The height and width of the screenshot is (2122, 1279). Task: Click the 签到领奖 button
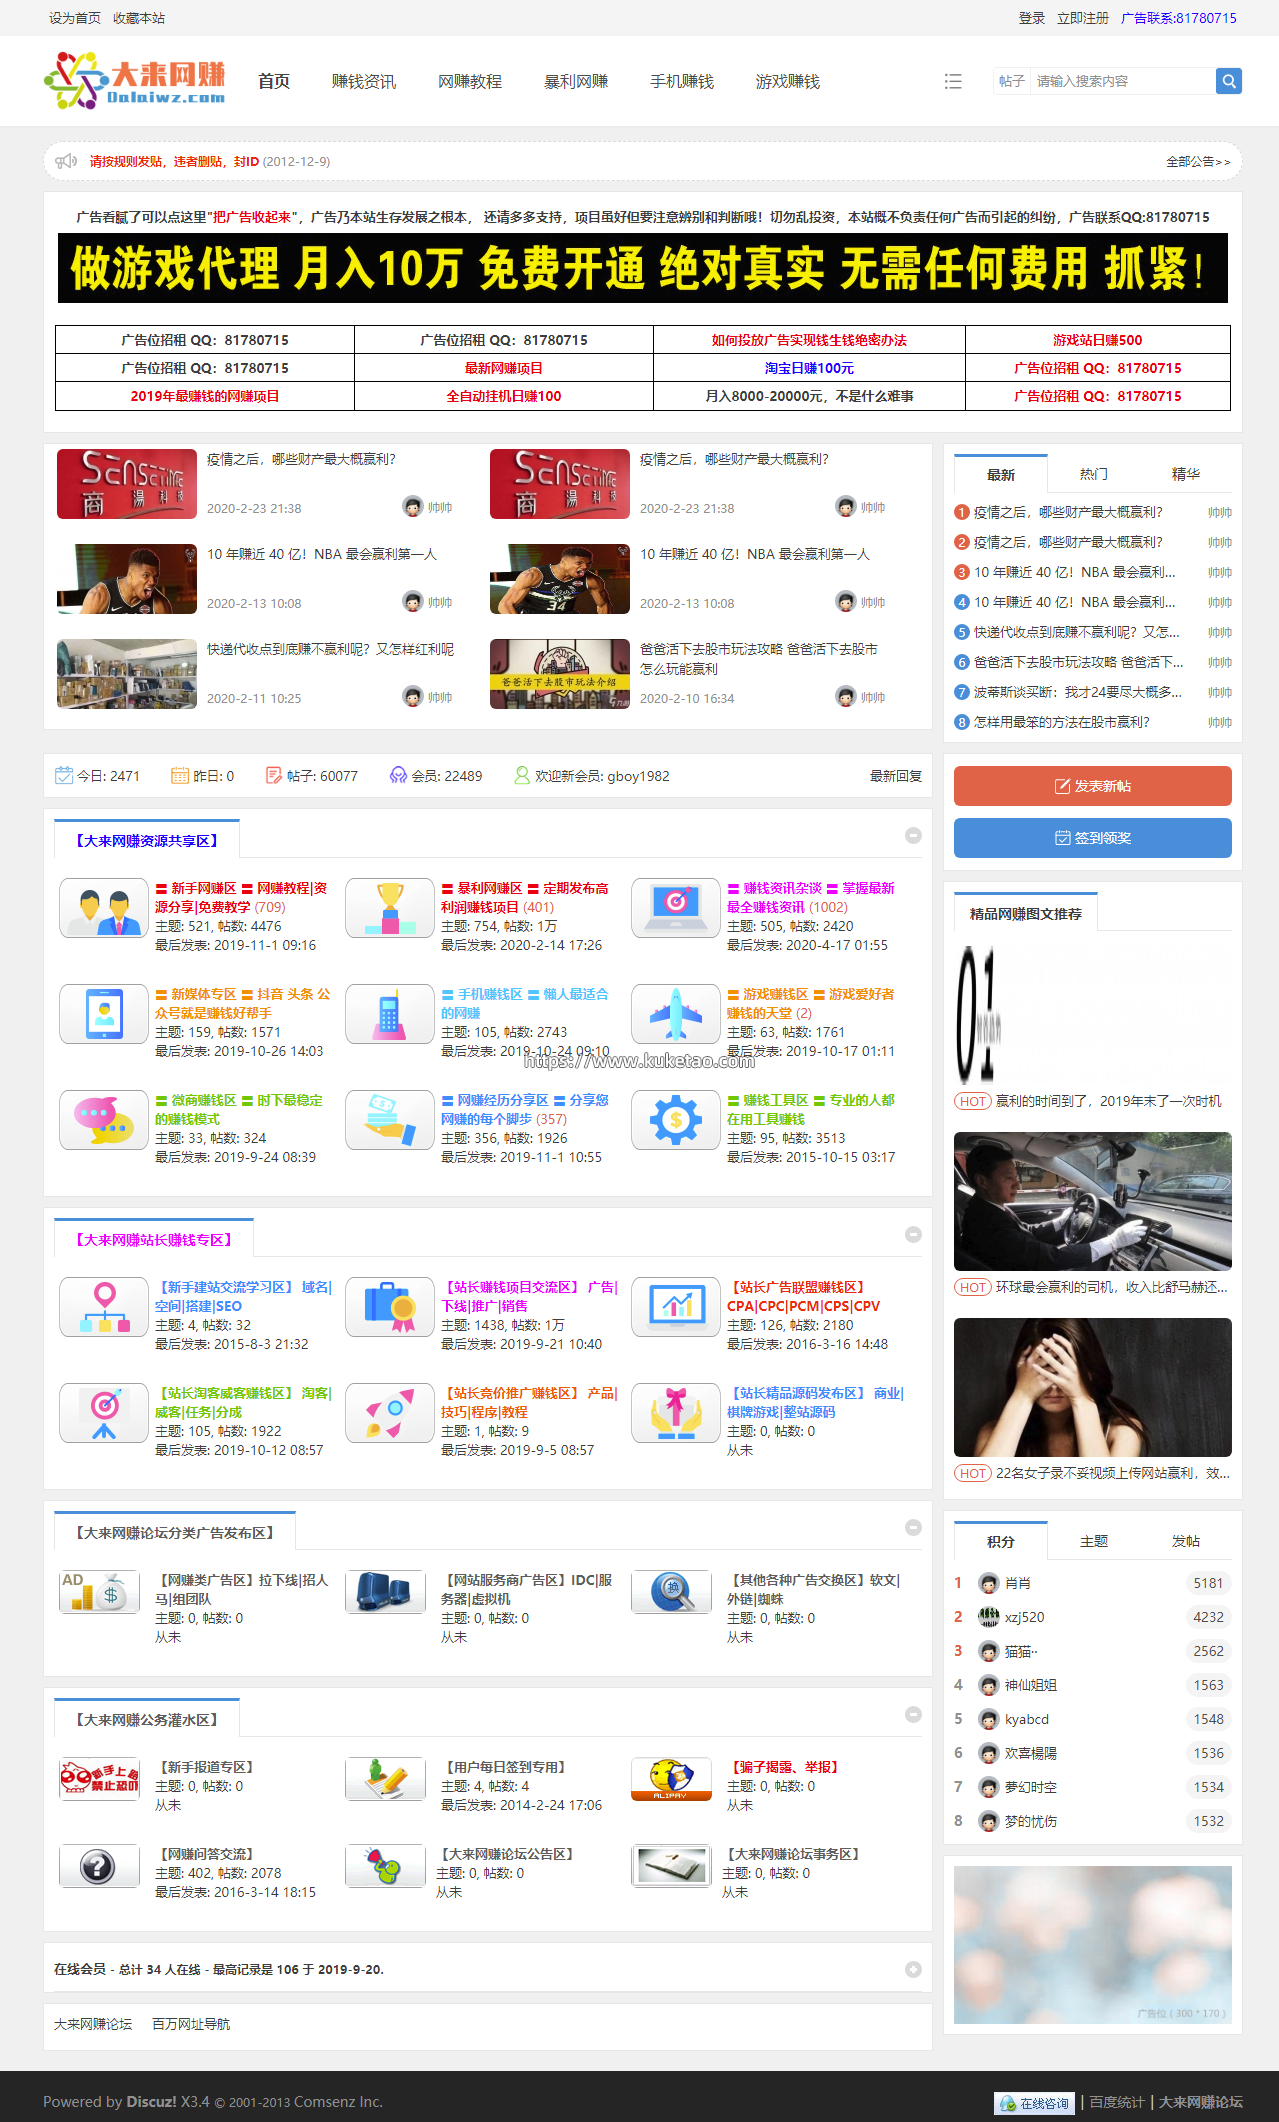coord(1093,838)
